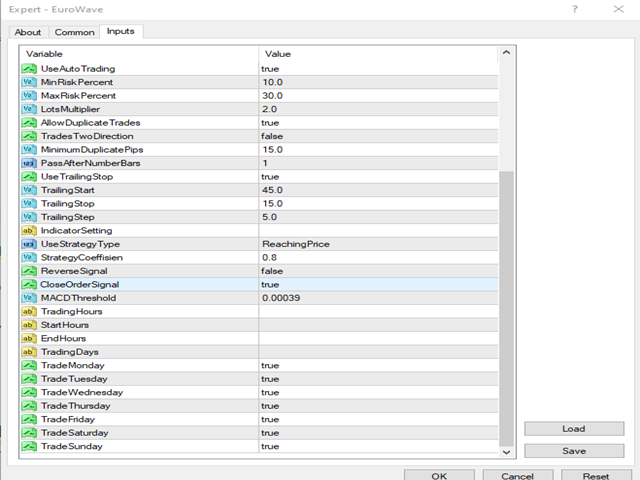
Task: Switch to the Common tab
Action: point(74,32)
